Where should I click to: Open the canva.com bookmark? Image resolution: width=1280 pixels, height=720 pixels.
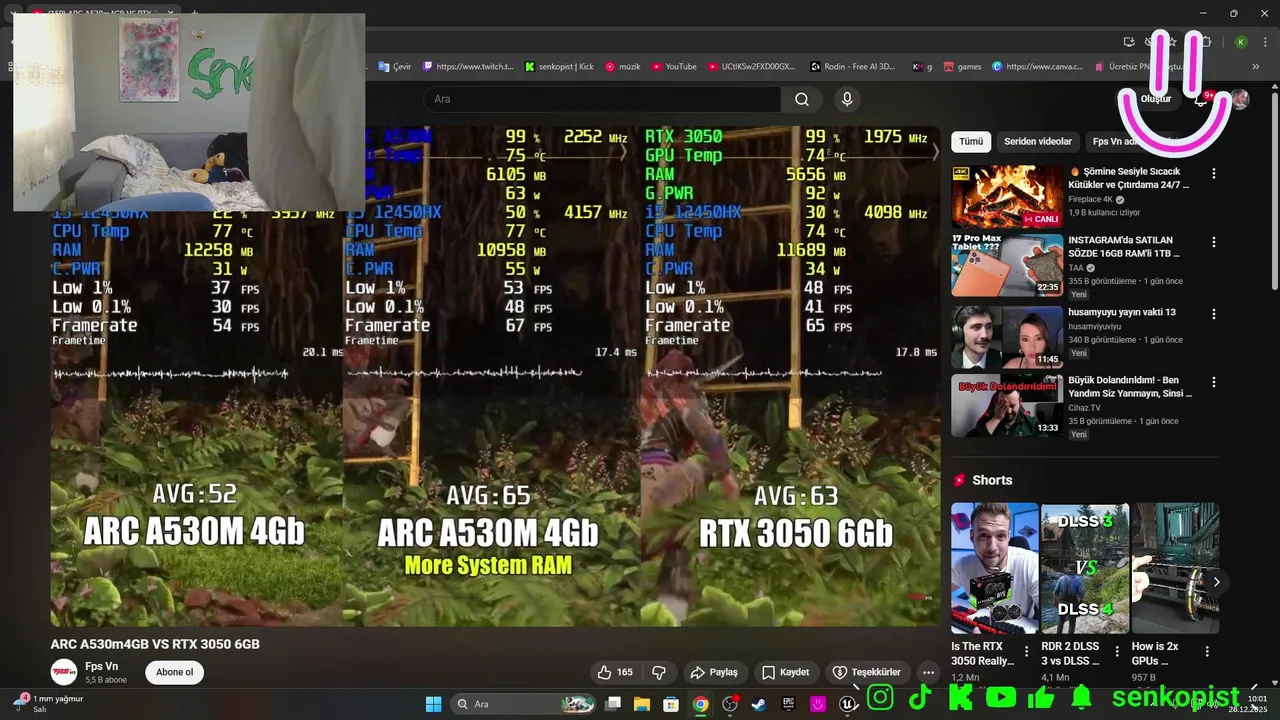[1037, 67]
